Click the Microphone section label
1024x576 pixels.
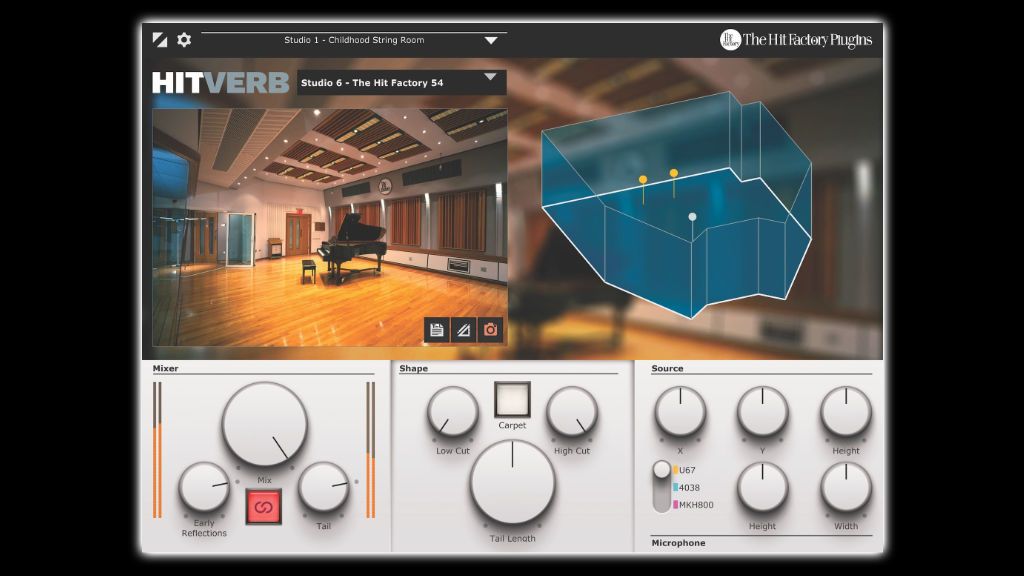pos(678,543)
